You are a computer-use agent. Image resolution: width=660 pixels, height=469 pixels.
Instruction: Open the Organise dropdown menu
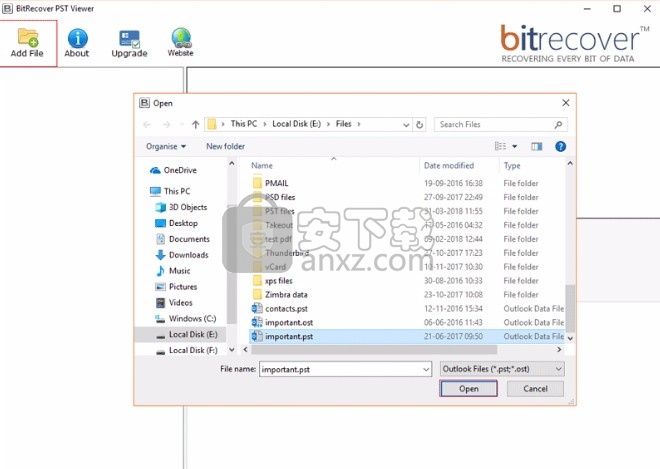pyautogui.click(x=166, y=147)
